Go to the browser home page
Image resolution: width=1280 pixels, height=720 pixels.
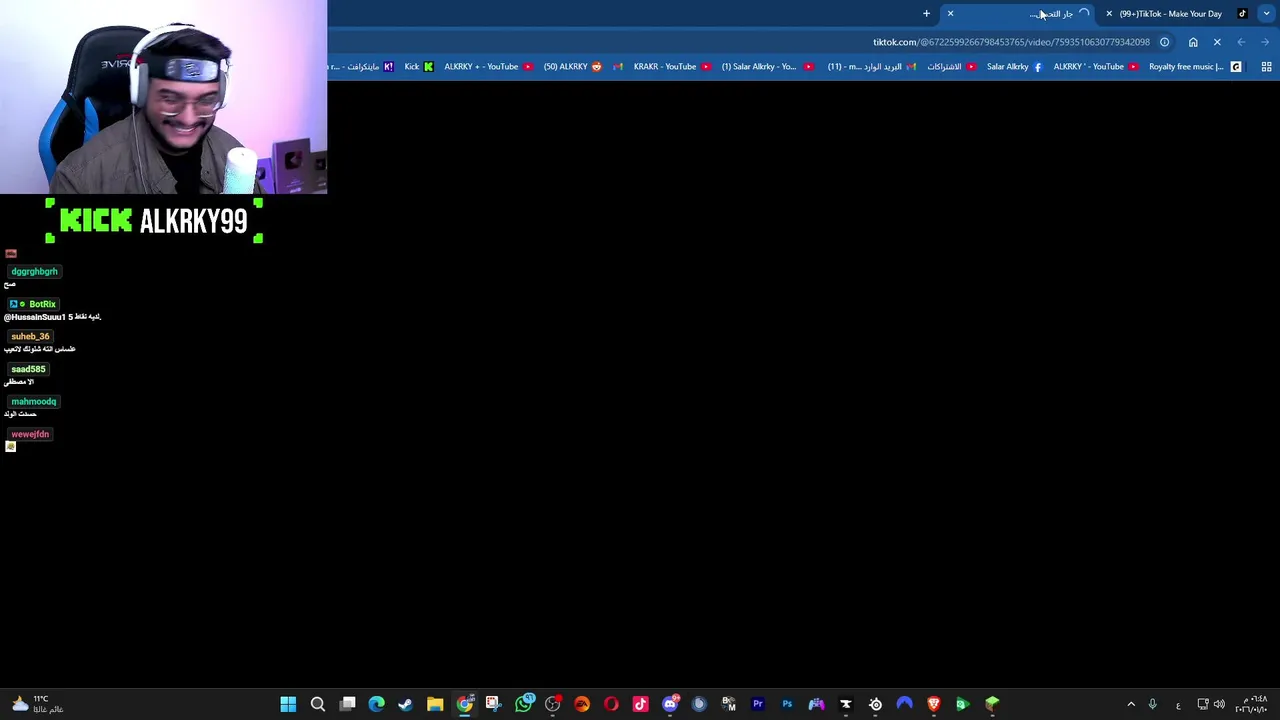[1193, 42]
